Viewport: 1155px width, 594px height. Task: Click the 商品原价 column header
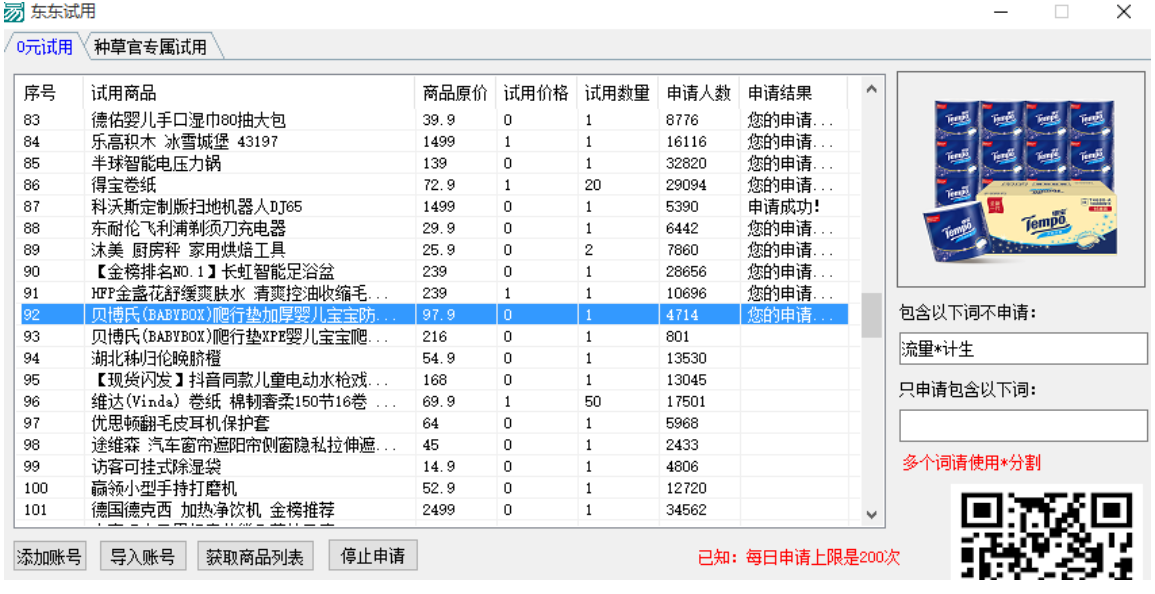coord(454,93)
